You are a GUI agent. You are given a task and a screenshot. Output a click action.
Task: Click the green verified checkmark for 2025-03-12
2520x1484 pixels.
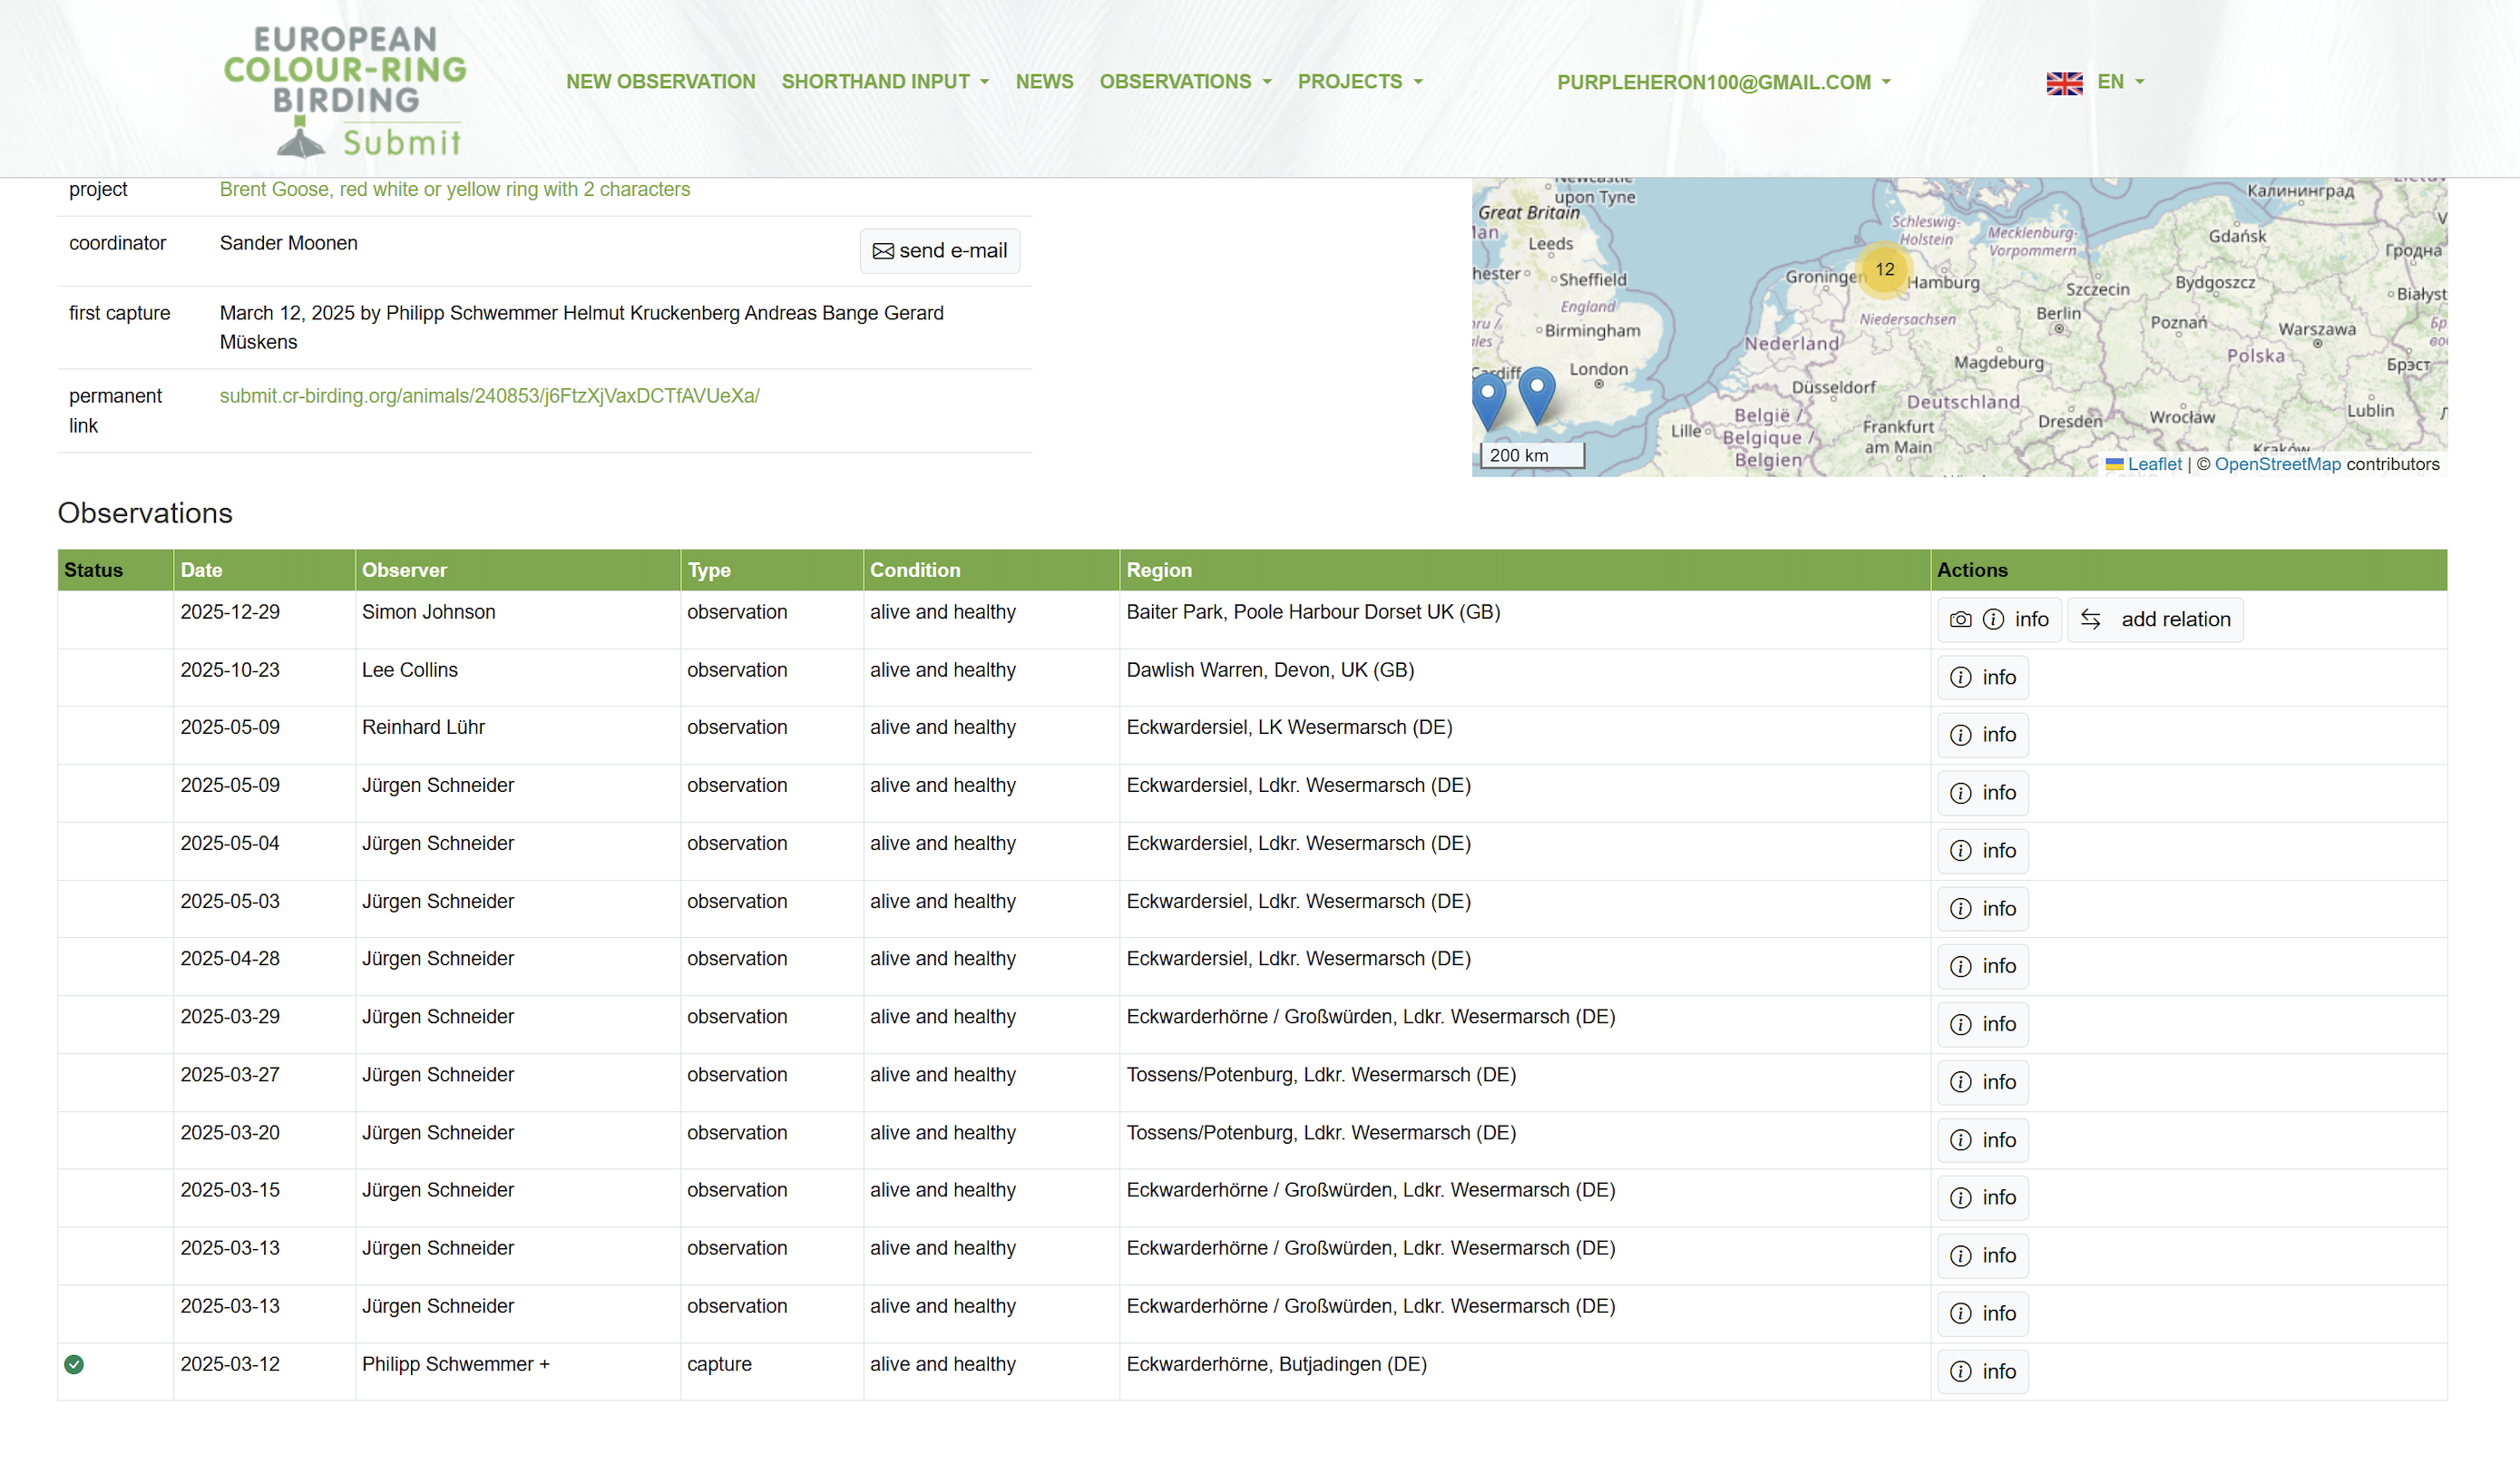(74, 1364)
